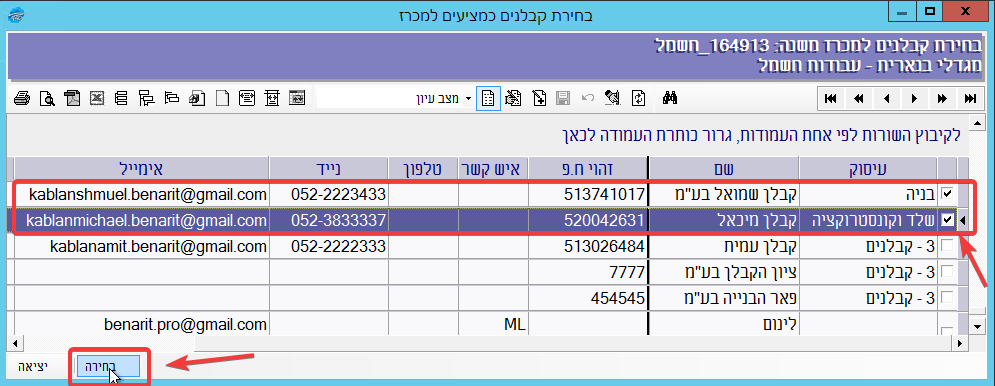Click the binoculars search icon

(x=671, y=98)
